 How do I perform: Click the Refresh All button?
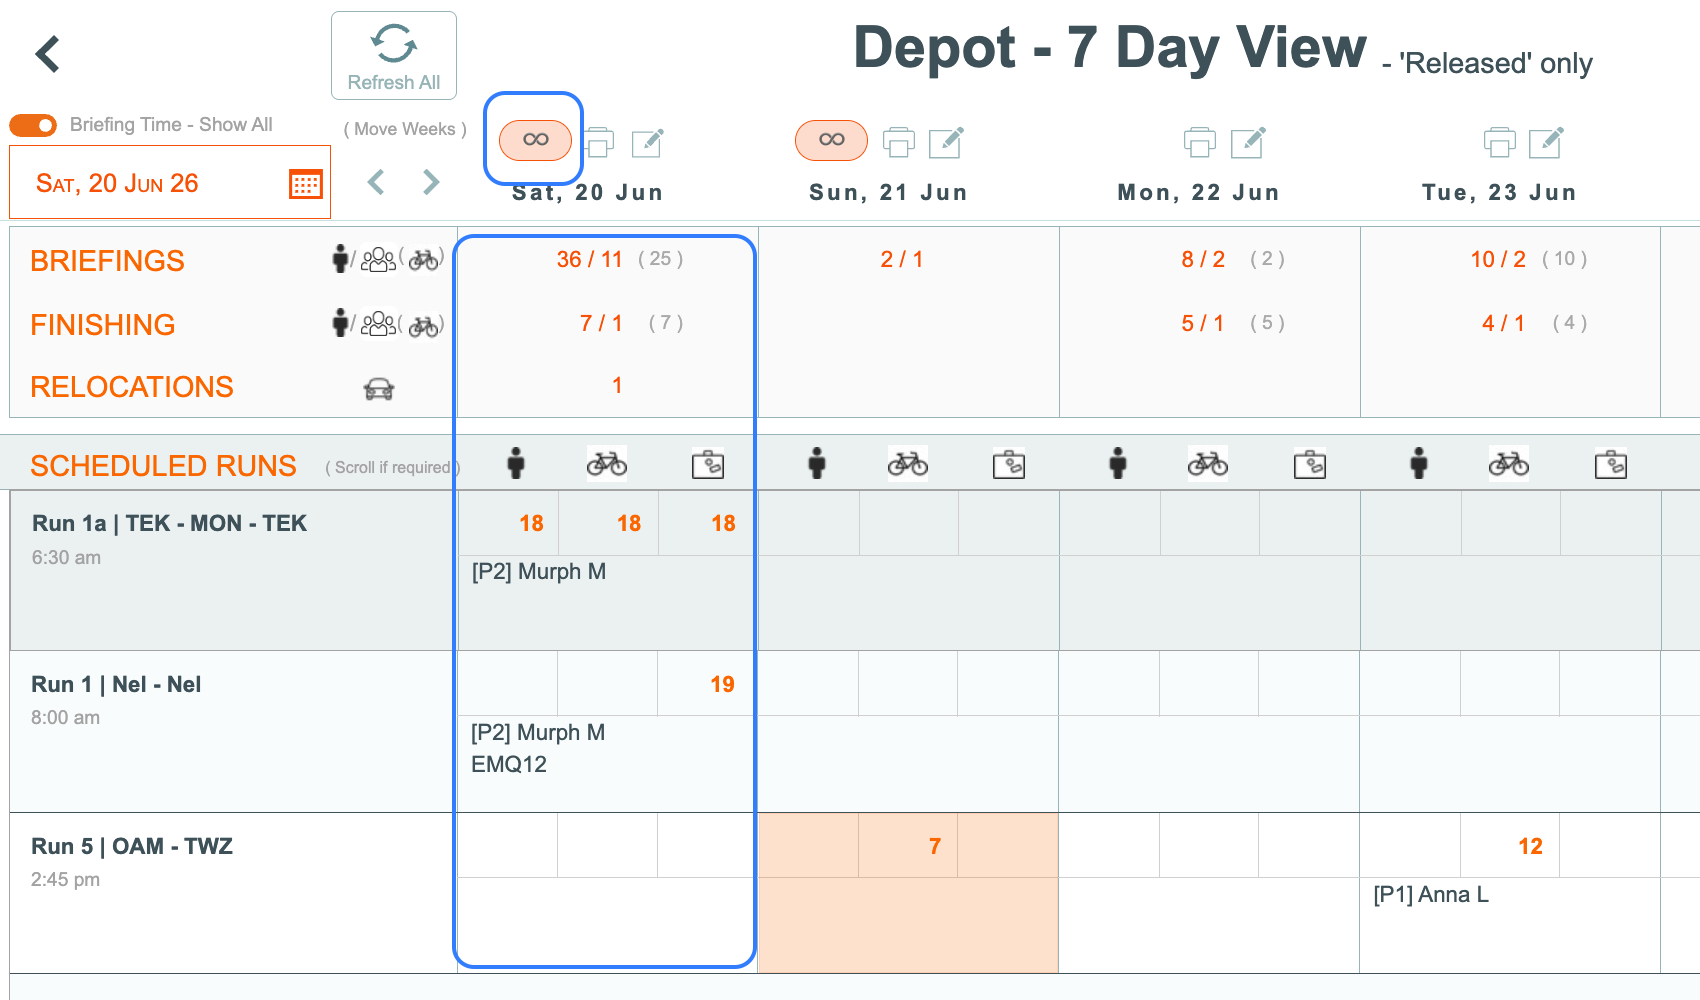point(394,56)
